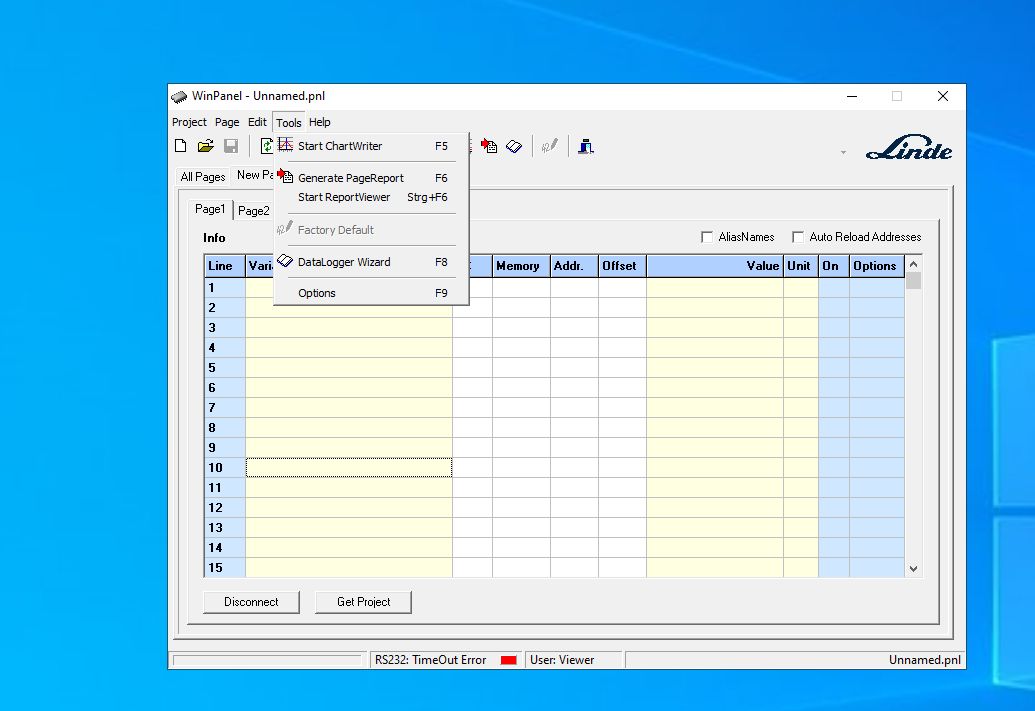Choose DataLogger Wizard menu item
Image resolution: width=1035 pixels, height=711 pixels.
pos(372,262)
